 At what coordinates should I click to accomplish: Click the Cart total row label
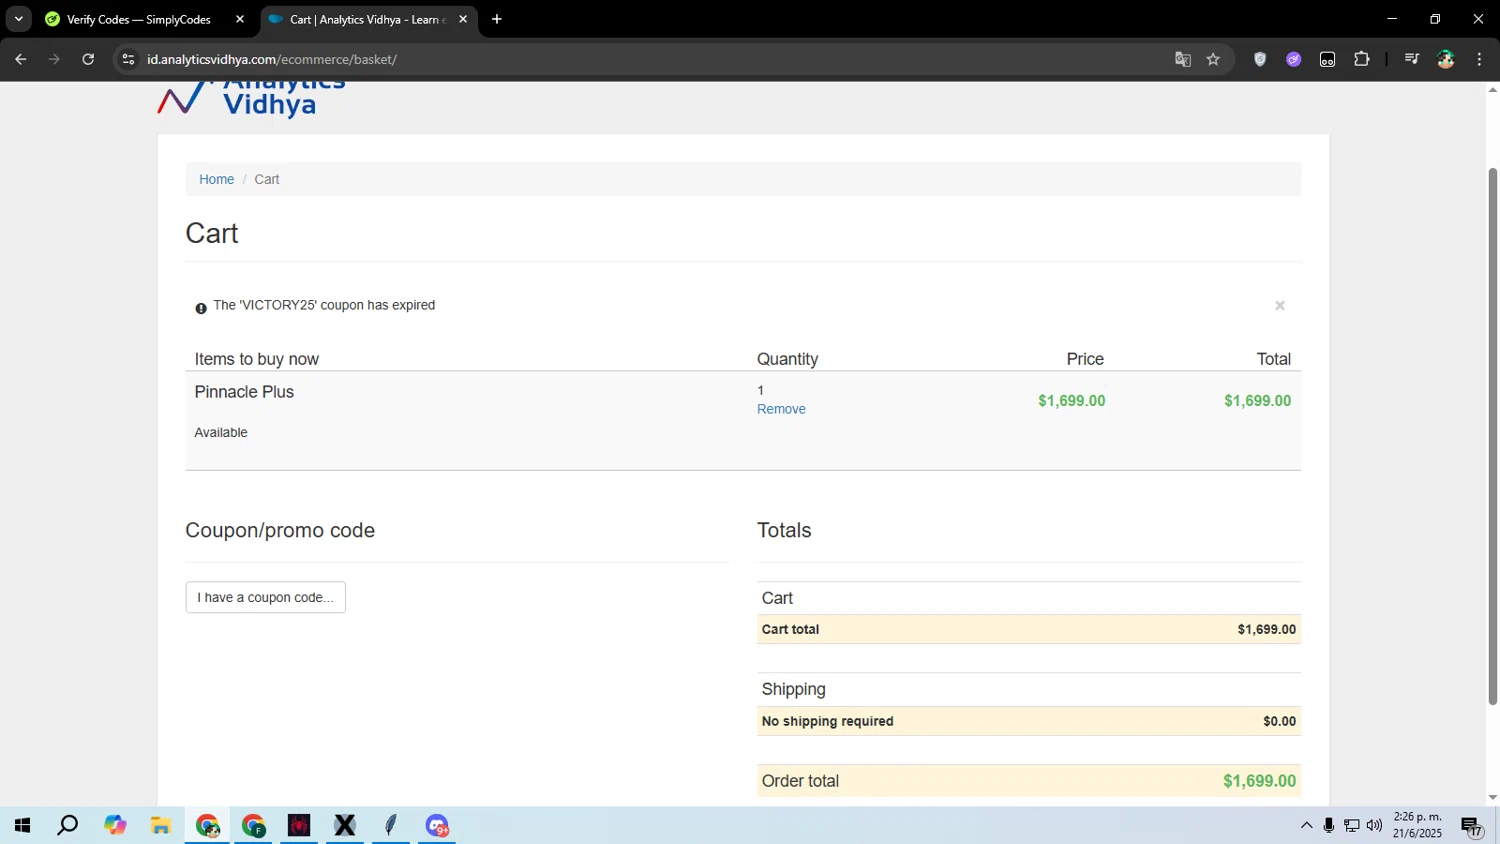click(790, 629)
